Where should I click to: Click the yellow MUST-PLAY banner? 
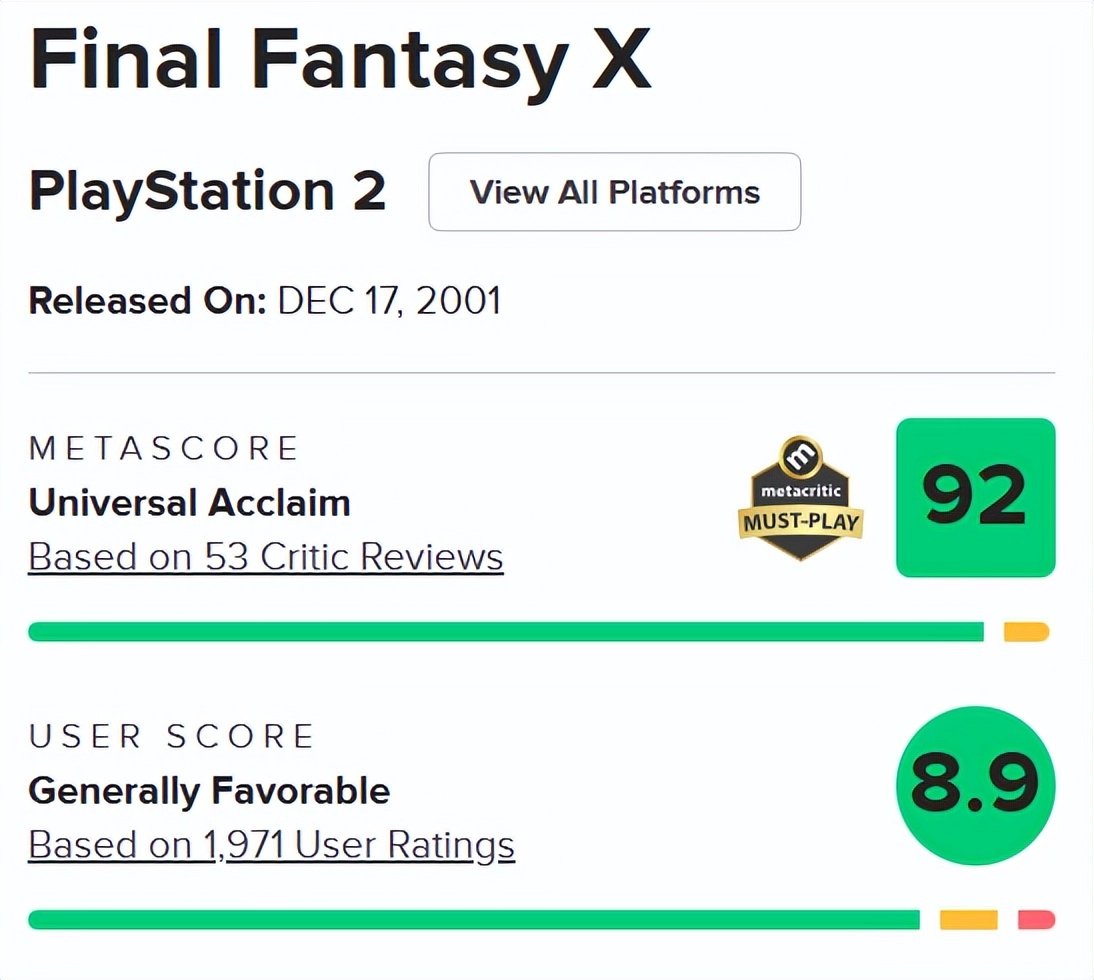point(801,522)
